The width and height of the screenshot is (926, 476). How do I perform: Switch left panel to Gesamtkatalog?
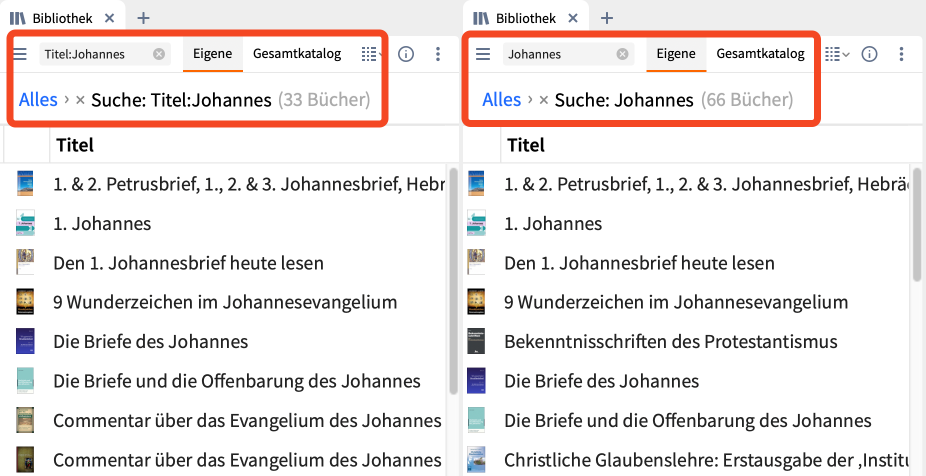pos(297,54)
